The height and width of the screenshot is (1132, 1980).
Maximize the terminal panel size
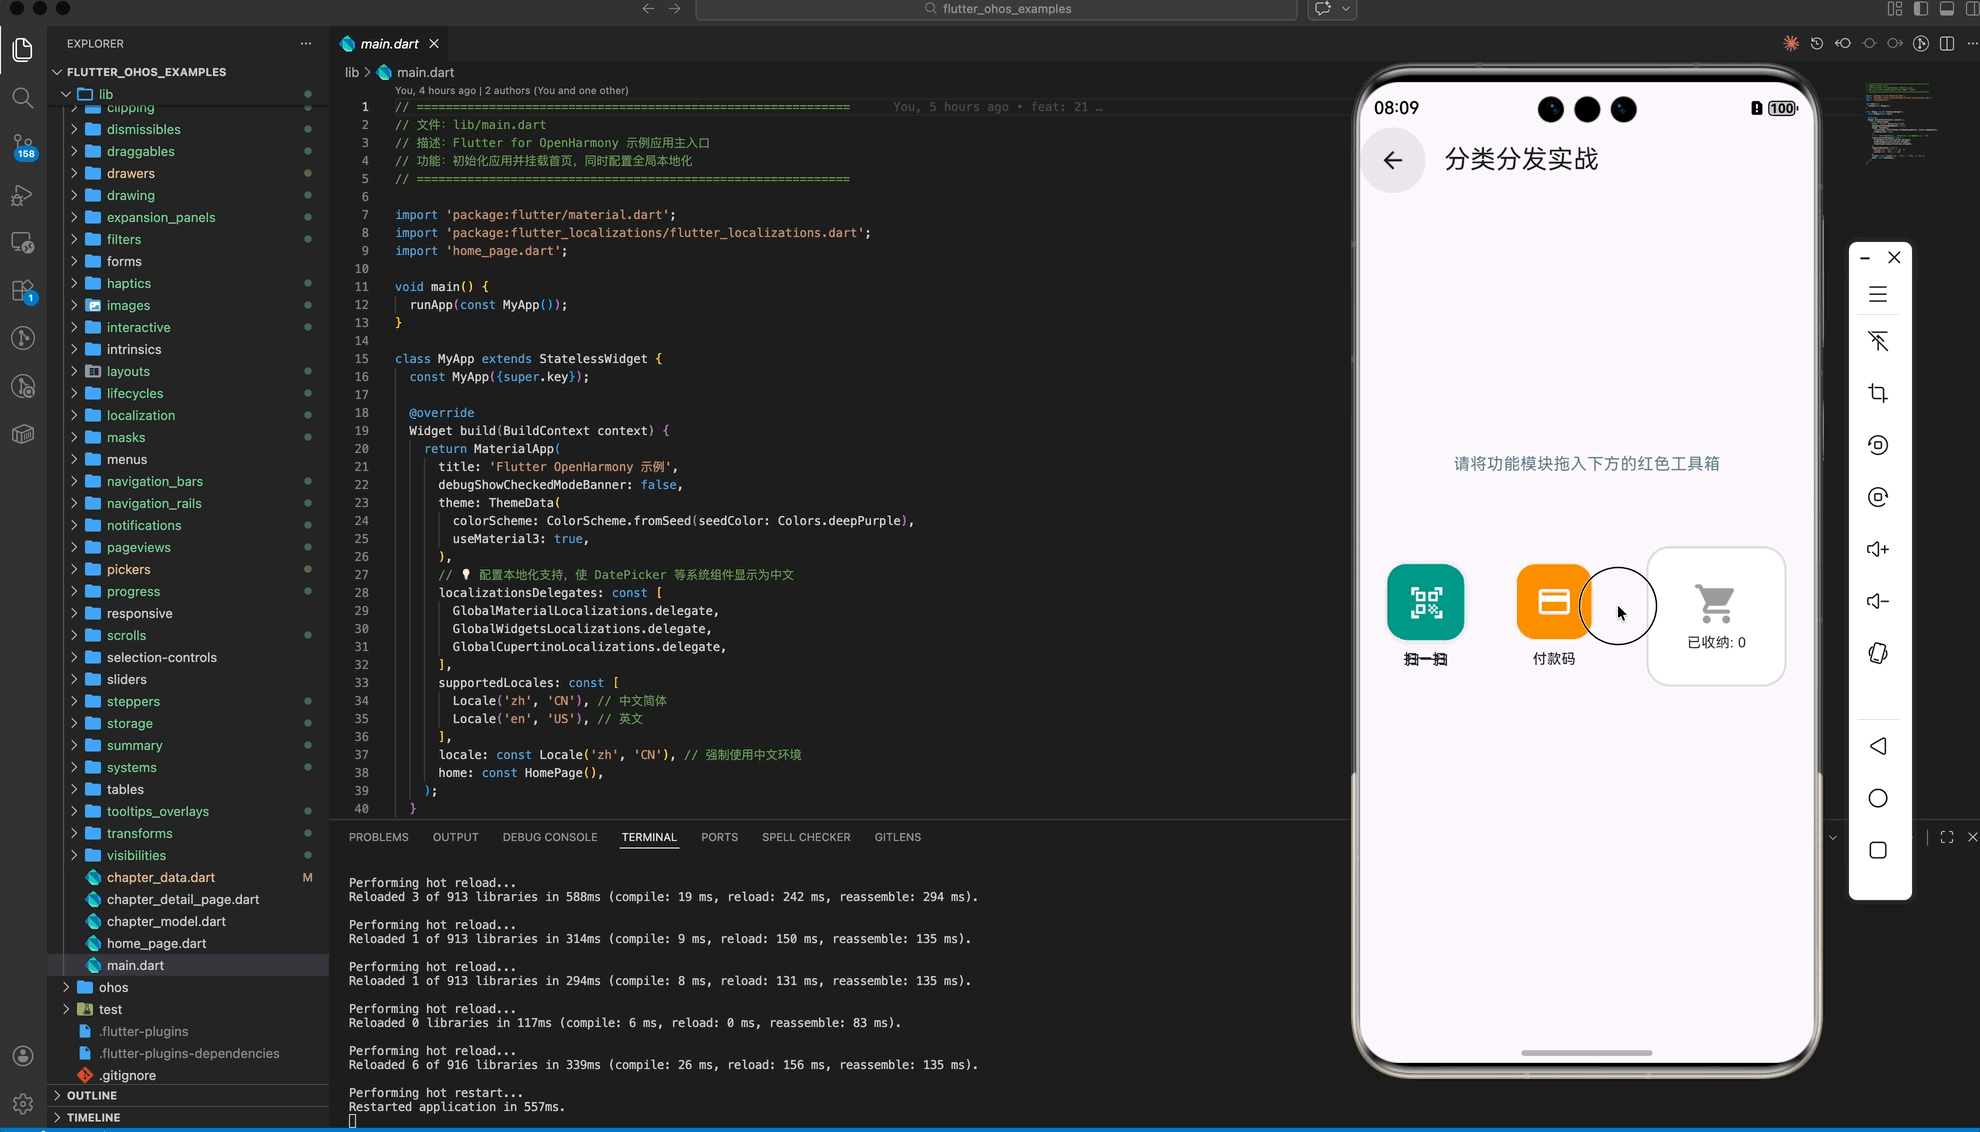(1946, 837)
